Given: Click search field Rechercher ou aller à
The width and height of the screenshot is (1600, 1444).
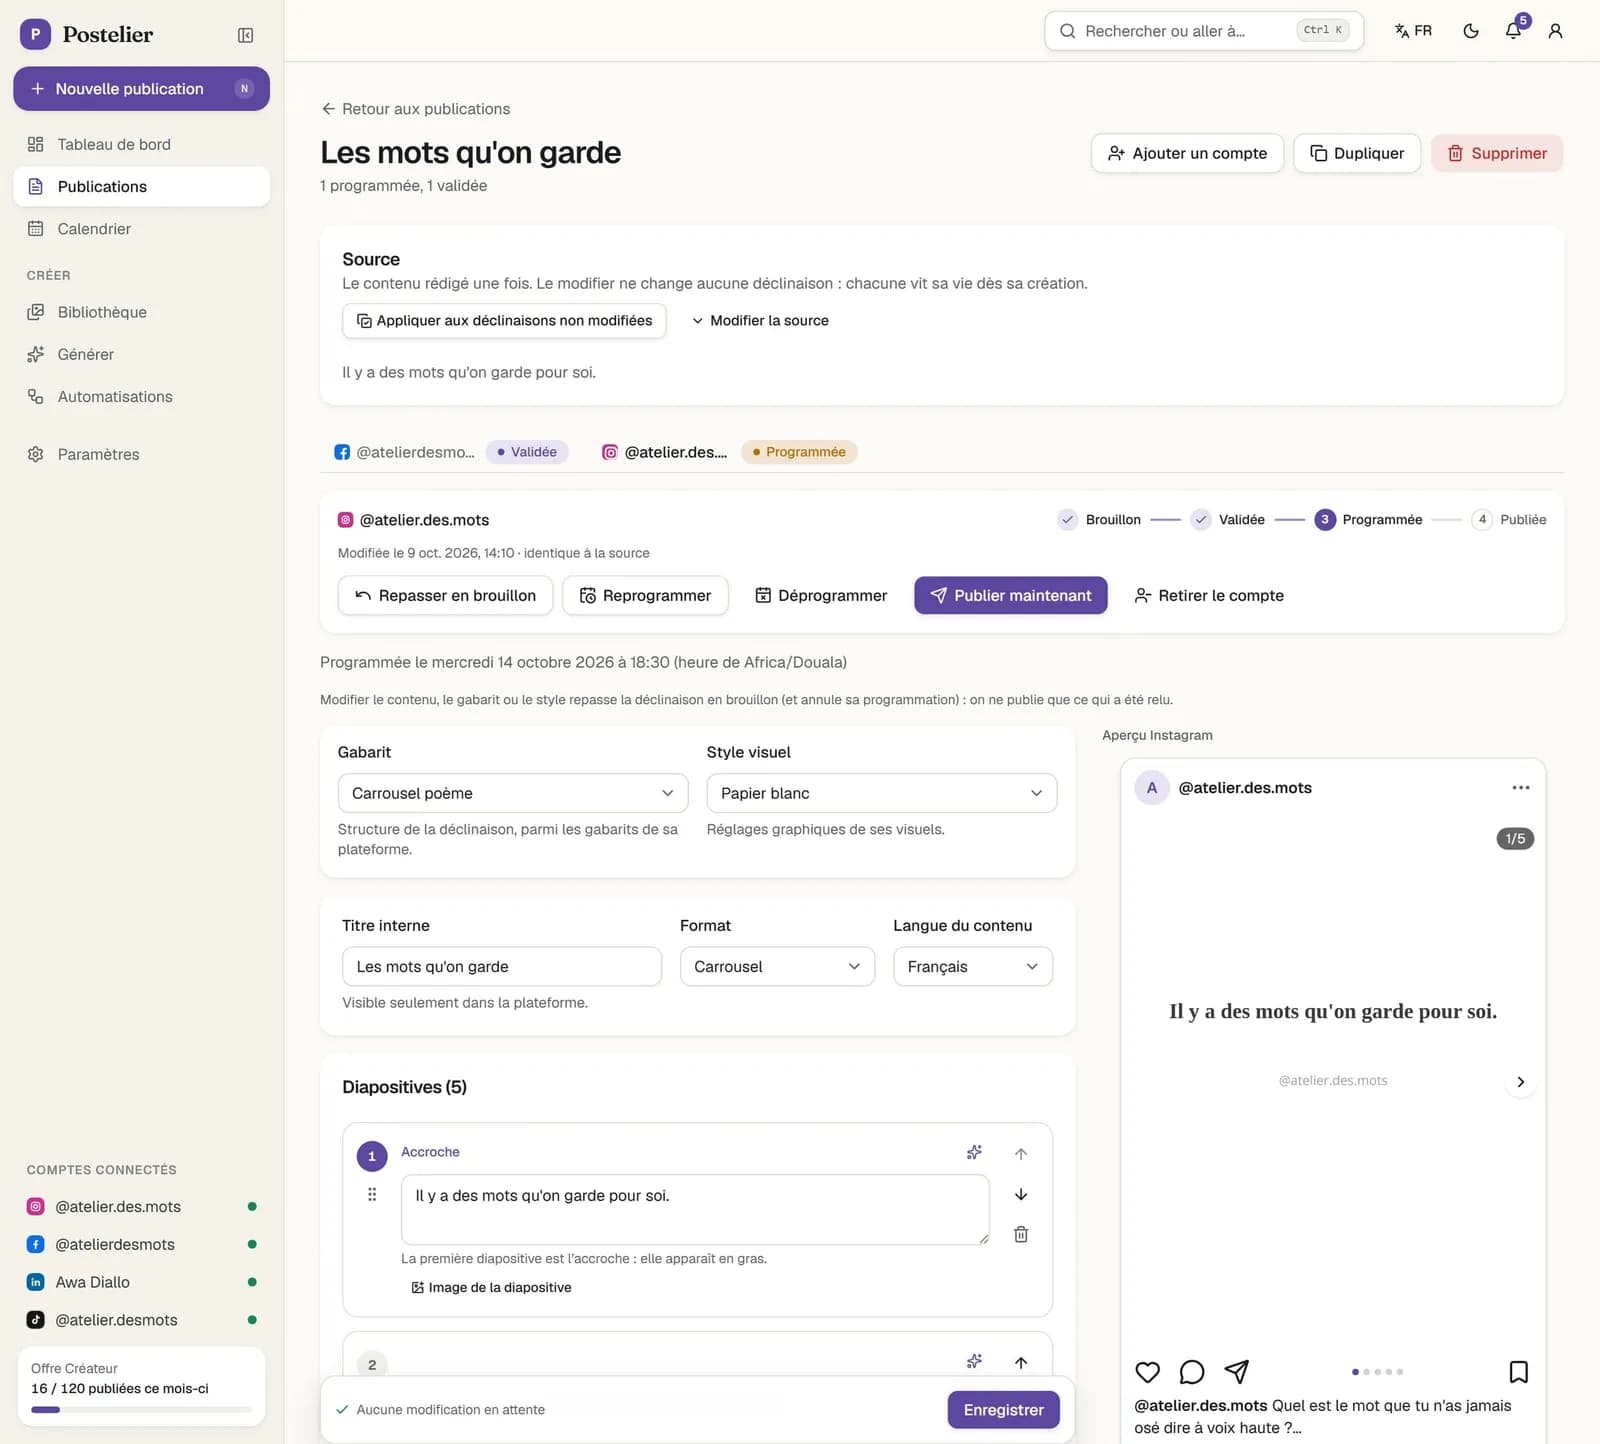Looking at the screenshot, I should point(1204,31).
